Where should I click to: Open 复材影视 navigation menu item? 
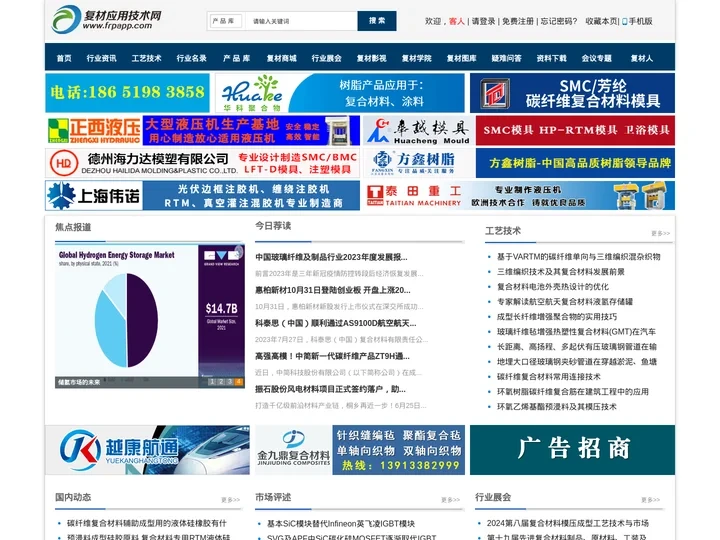371,58
